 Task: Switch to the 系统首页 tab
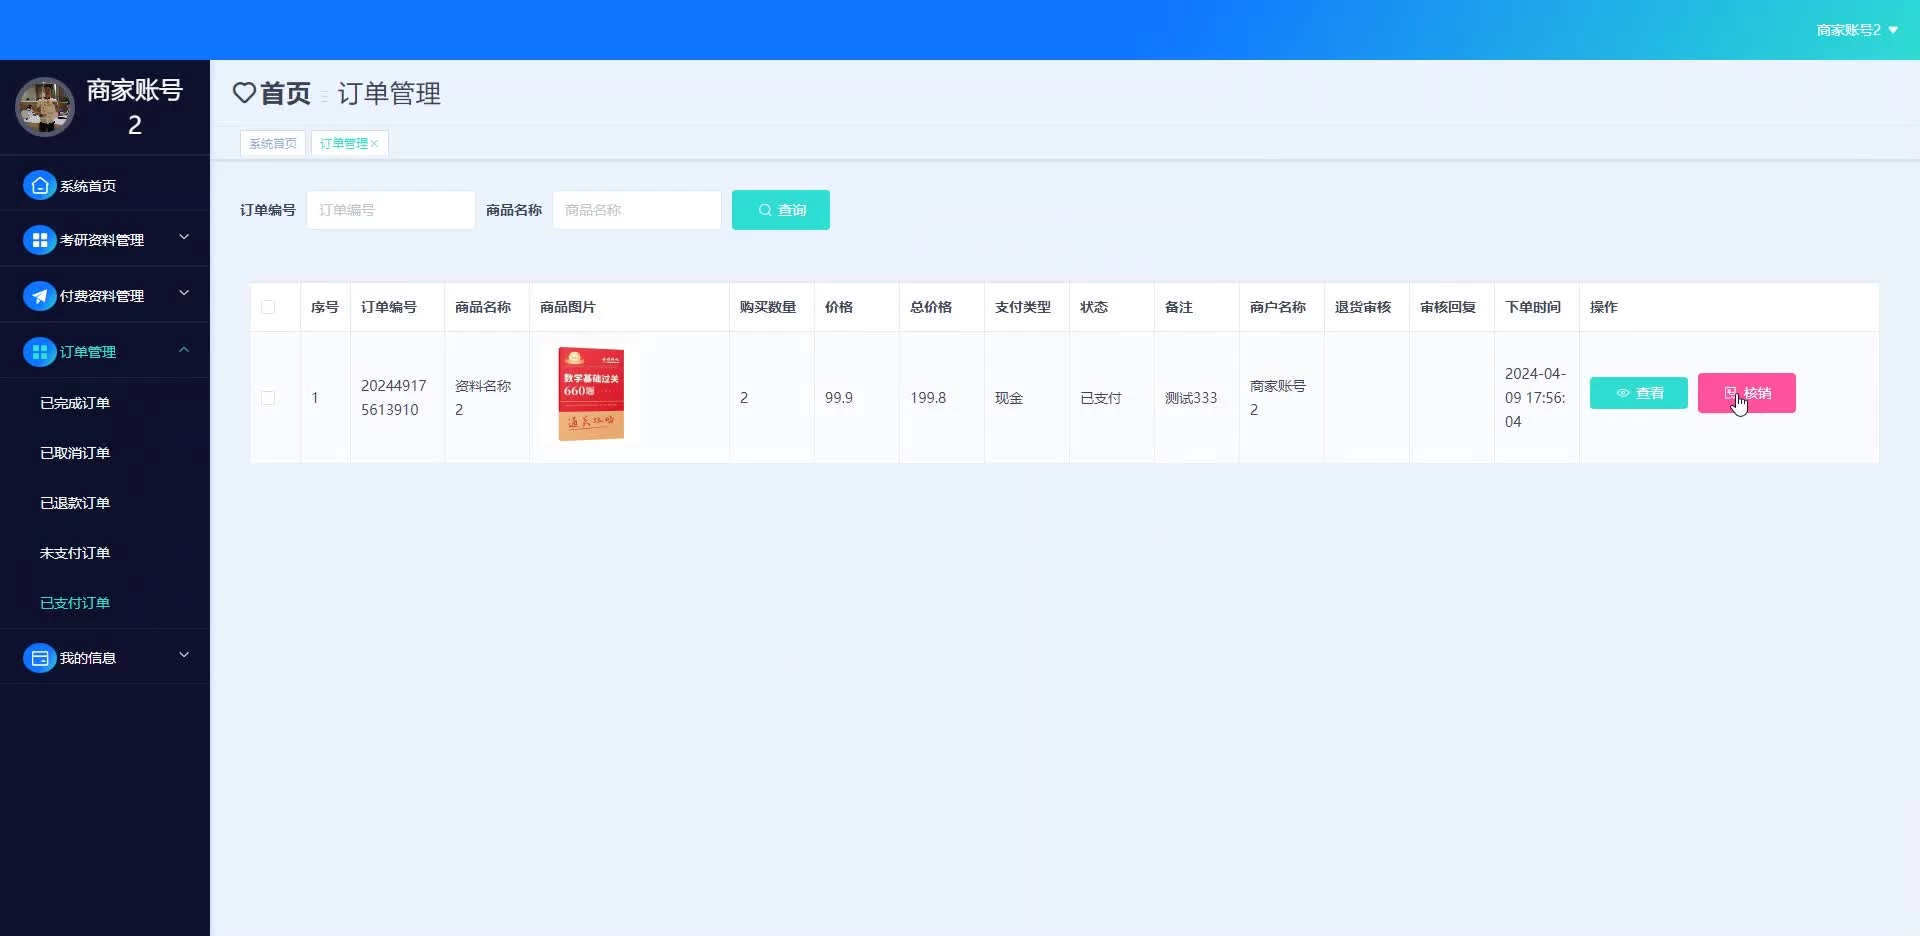[273, 144]
